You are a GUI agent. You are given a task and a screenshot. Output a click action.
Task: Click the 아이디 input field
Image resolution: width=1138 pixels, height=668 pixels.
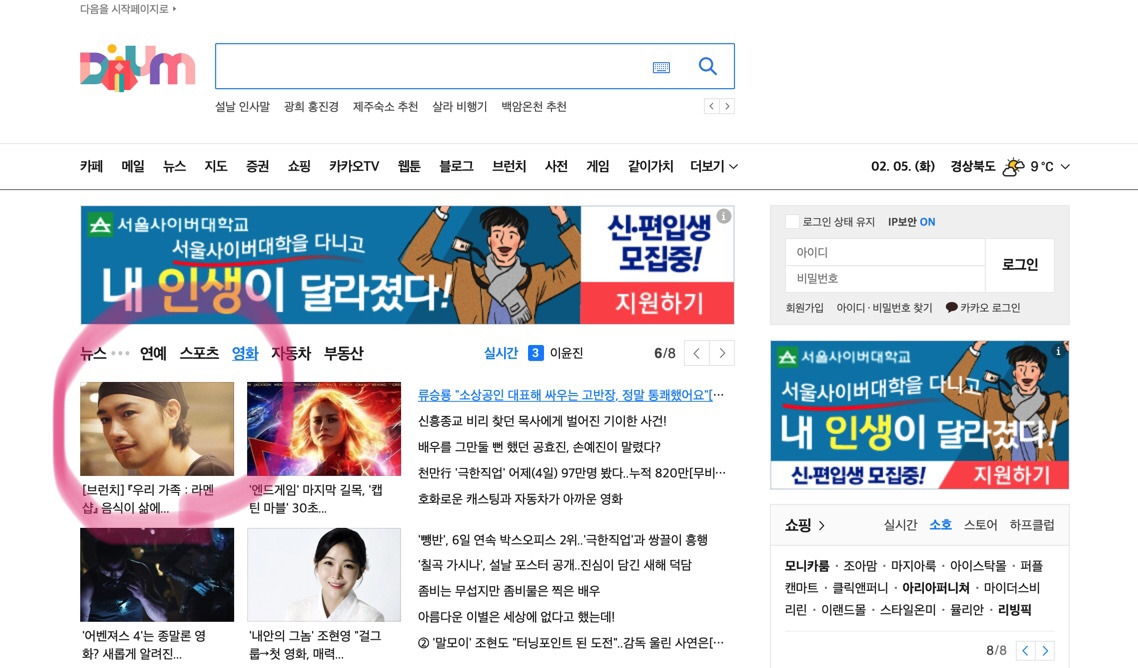tap(885, 252)
